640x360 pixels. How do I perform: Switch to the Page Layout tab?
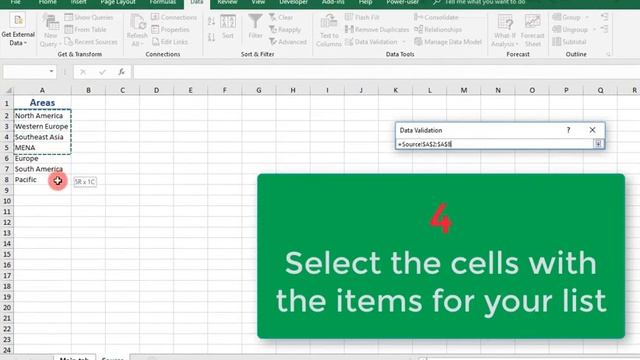click(x=118, y=2)
